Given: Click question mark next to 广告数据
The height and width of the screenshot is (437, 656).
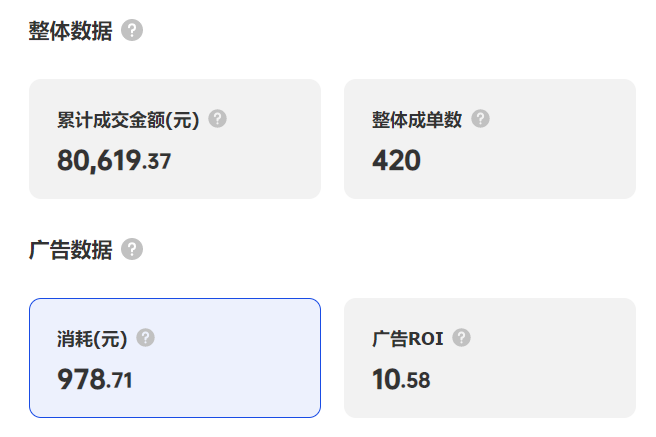Looking at the screenshot, I should tap(132, 250).
